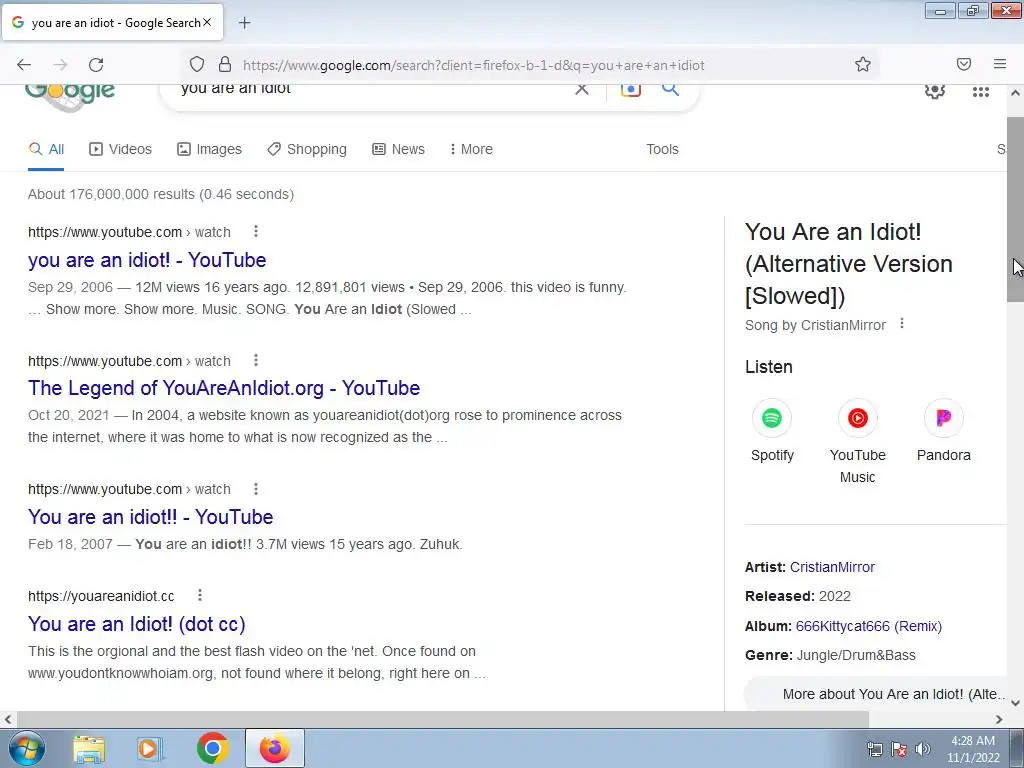Reload the page with the refresh icon
The width and height of the screenshot is (1024, 768).
point(96,65)
